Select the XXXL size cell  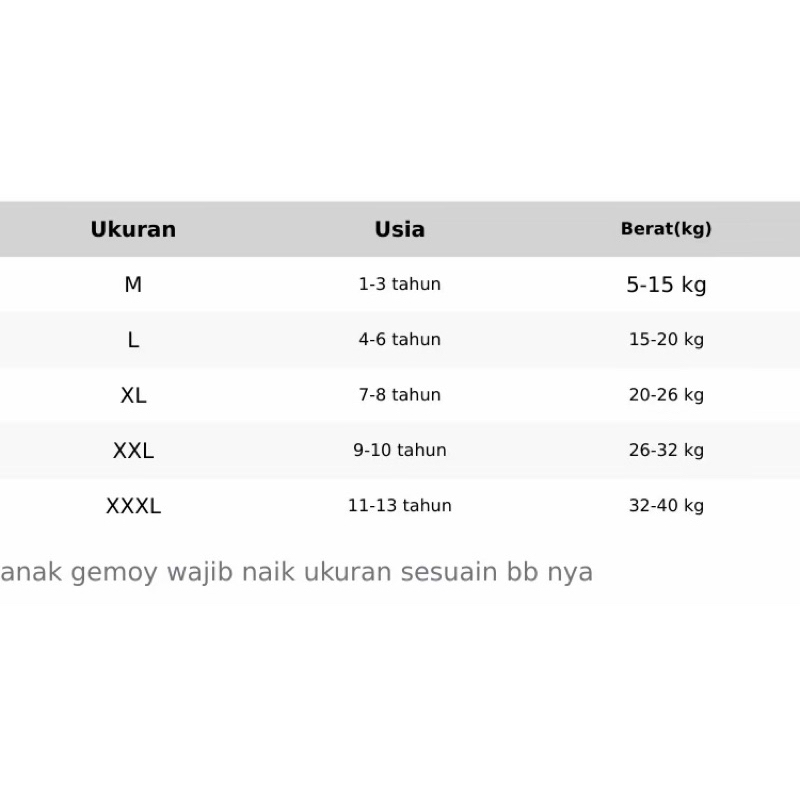click(x=133, y=506)
